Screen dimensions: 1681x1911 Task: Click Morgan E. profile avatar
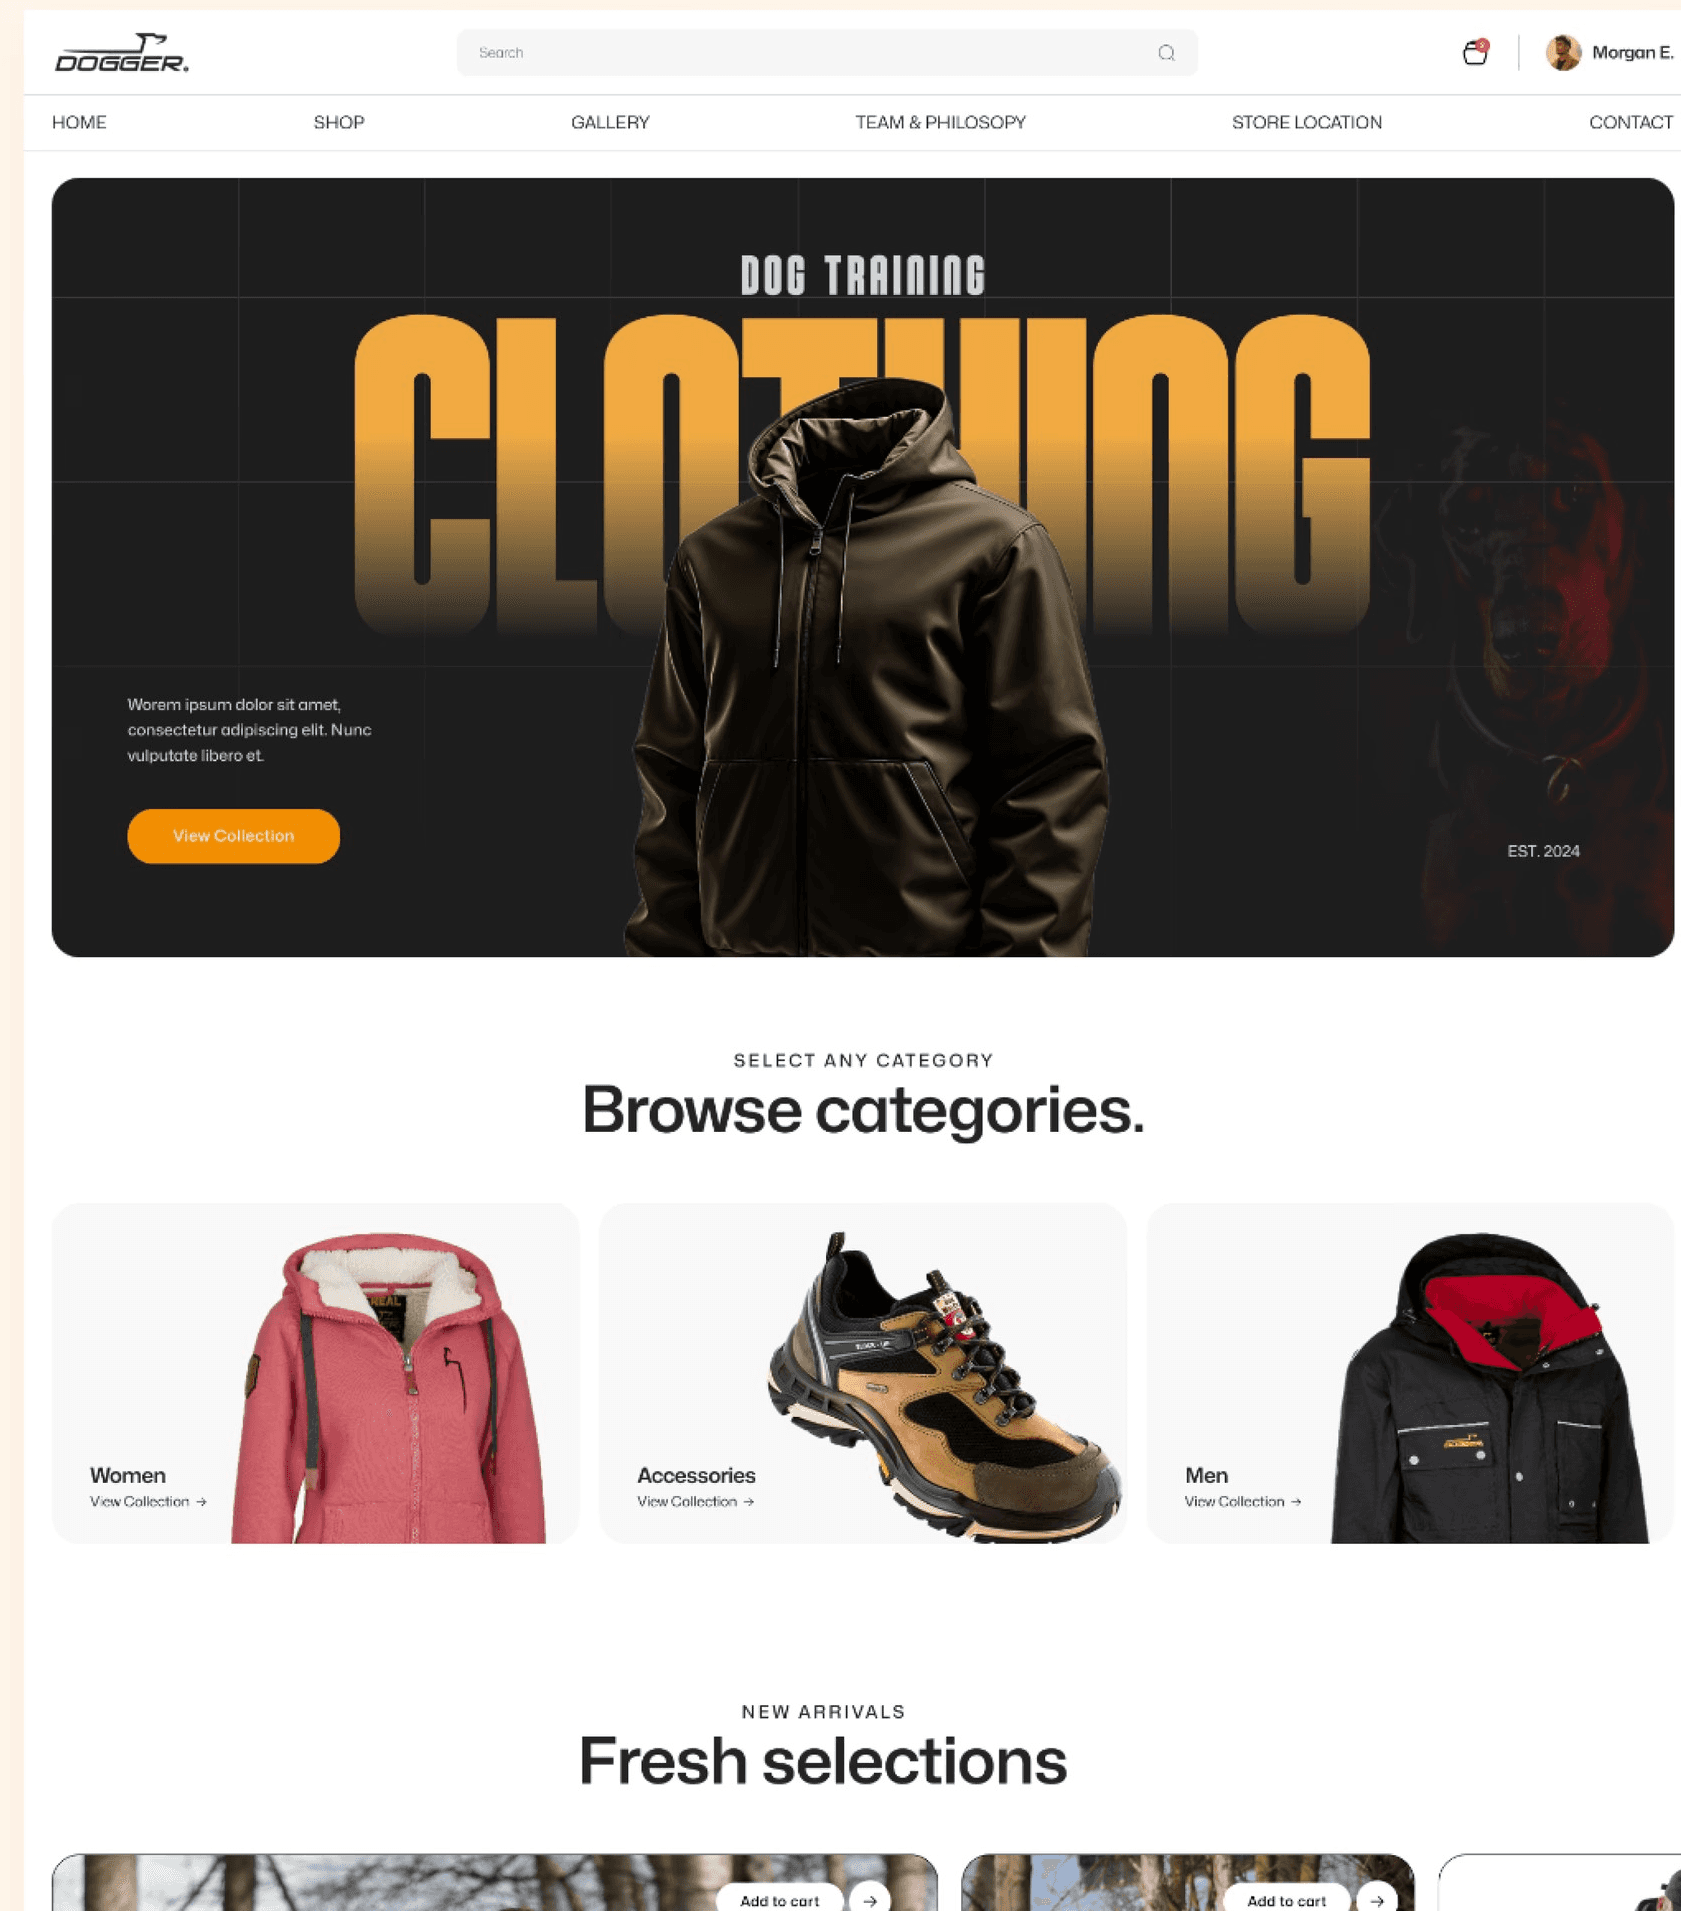click(x=1563, y=52)
